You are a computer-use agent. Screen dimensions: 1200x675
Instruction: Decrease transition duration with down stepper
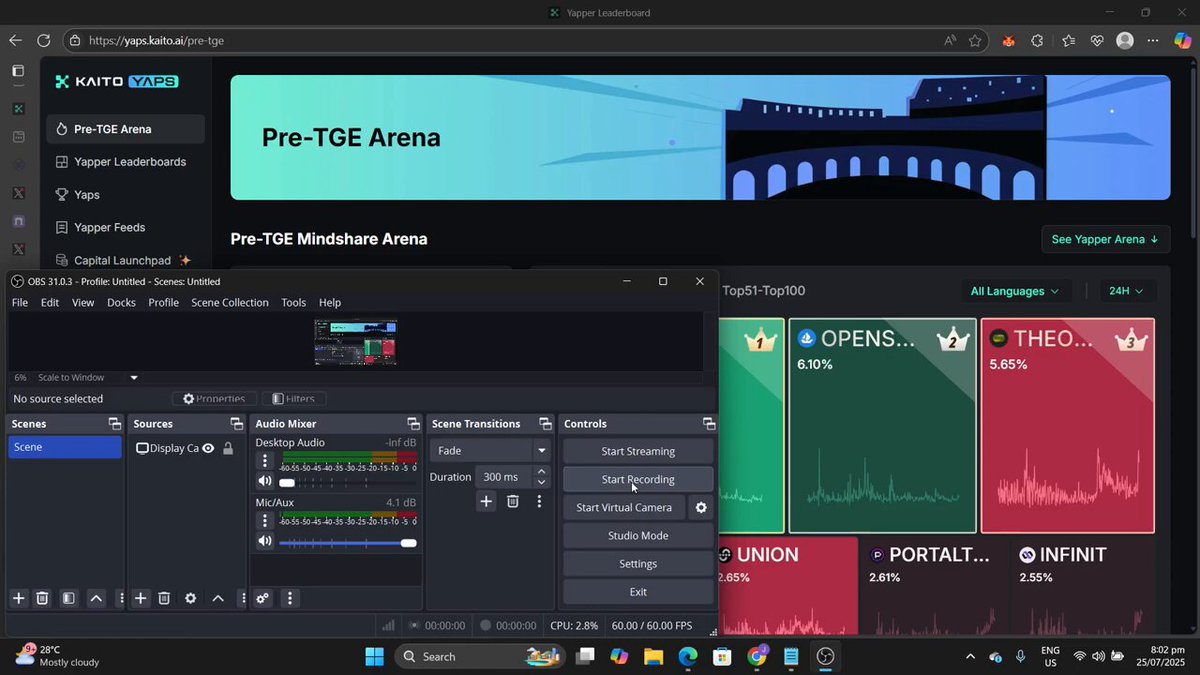click(542, 482)
